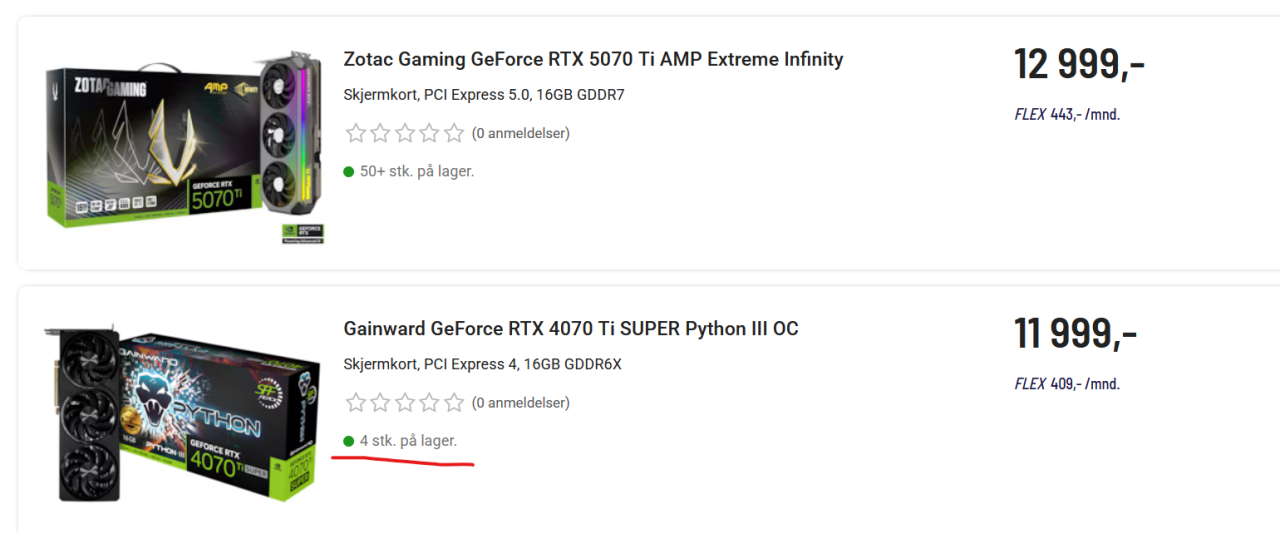
Task: Click the first rating star for Zotac 5070 Ti
Action: (x=355, y=133)
